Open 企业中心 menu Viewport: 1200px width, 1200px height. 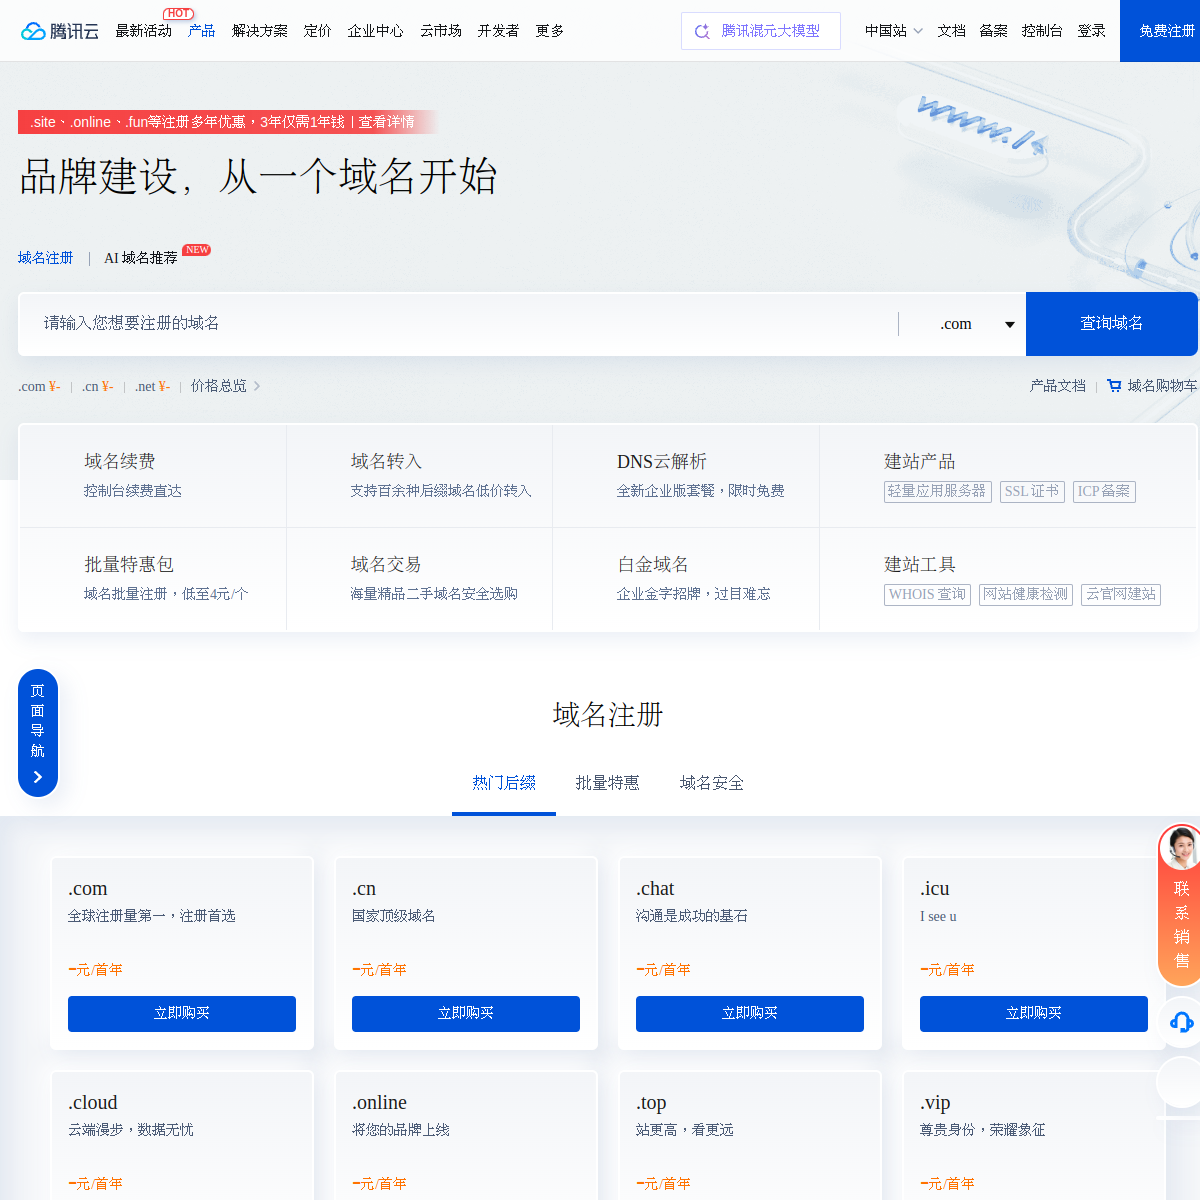tap(376, 31)
